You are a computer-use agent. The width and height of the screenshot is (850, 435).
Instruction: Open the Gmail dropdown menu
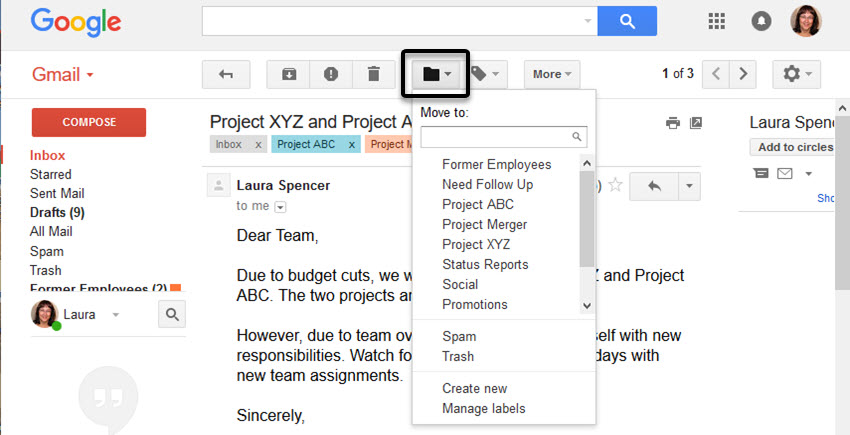63,74
